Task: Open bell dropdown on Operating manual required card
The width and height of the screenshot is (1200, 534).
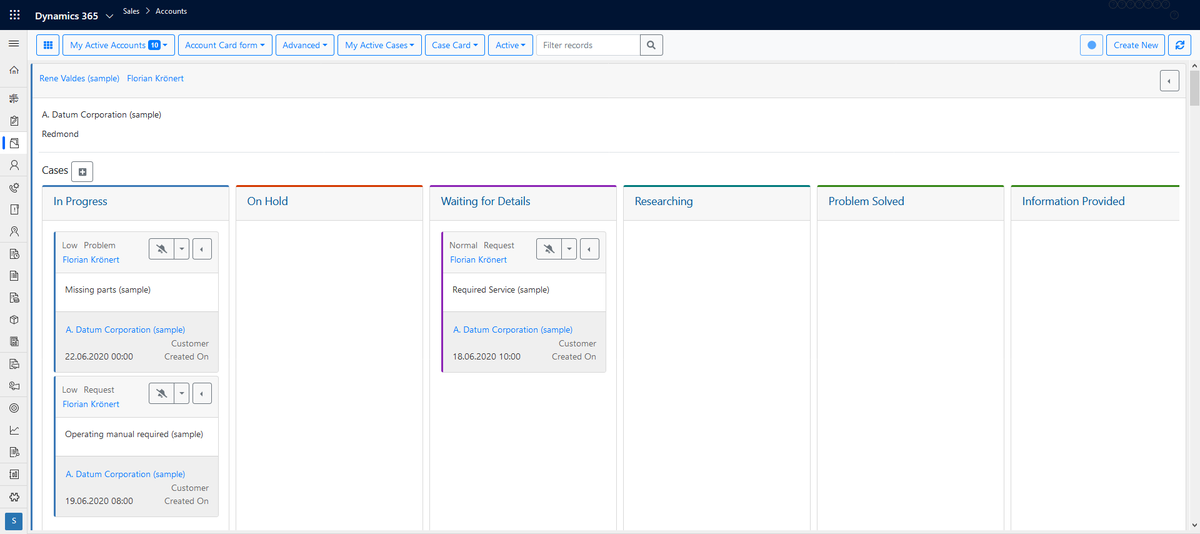Action: [x=181, y=393]
